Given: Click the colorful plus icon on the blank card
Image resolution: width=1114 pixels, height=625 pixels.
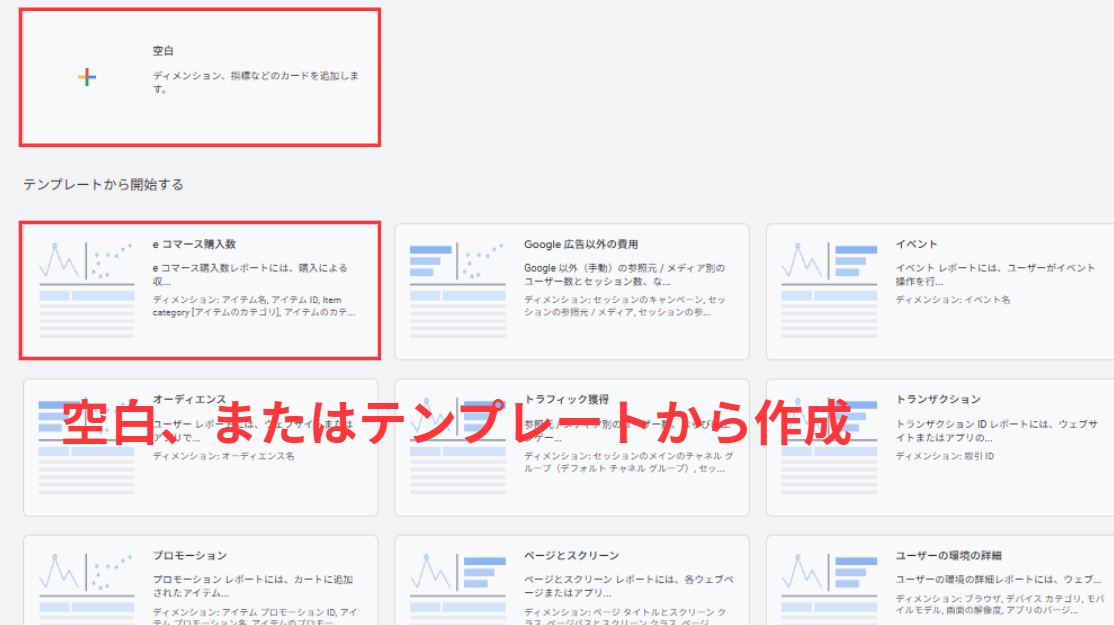Looking at the screenshot, I should 87,77.
